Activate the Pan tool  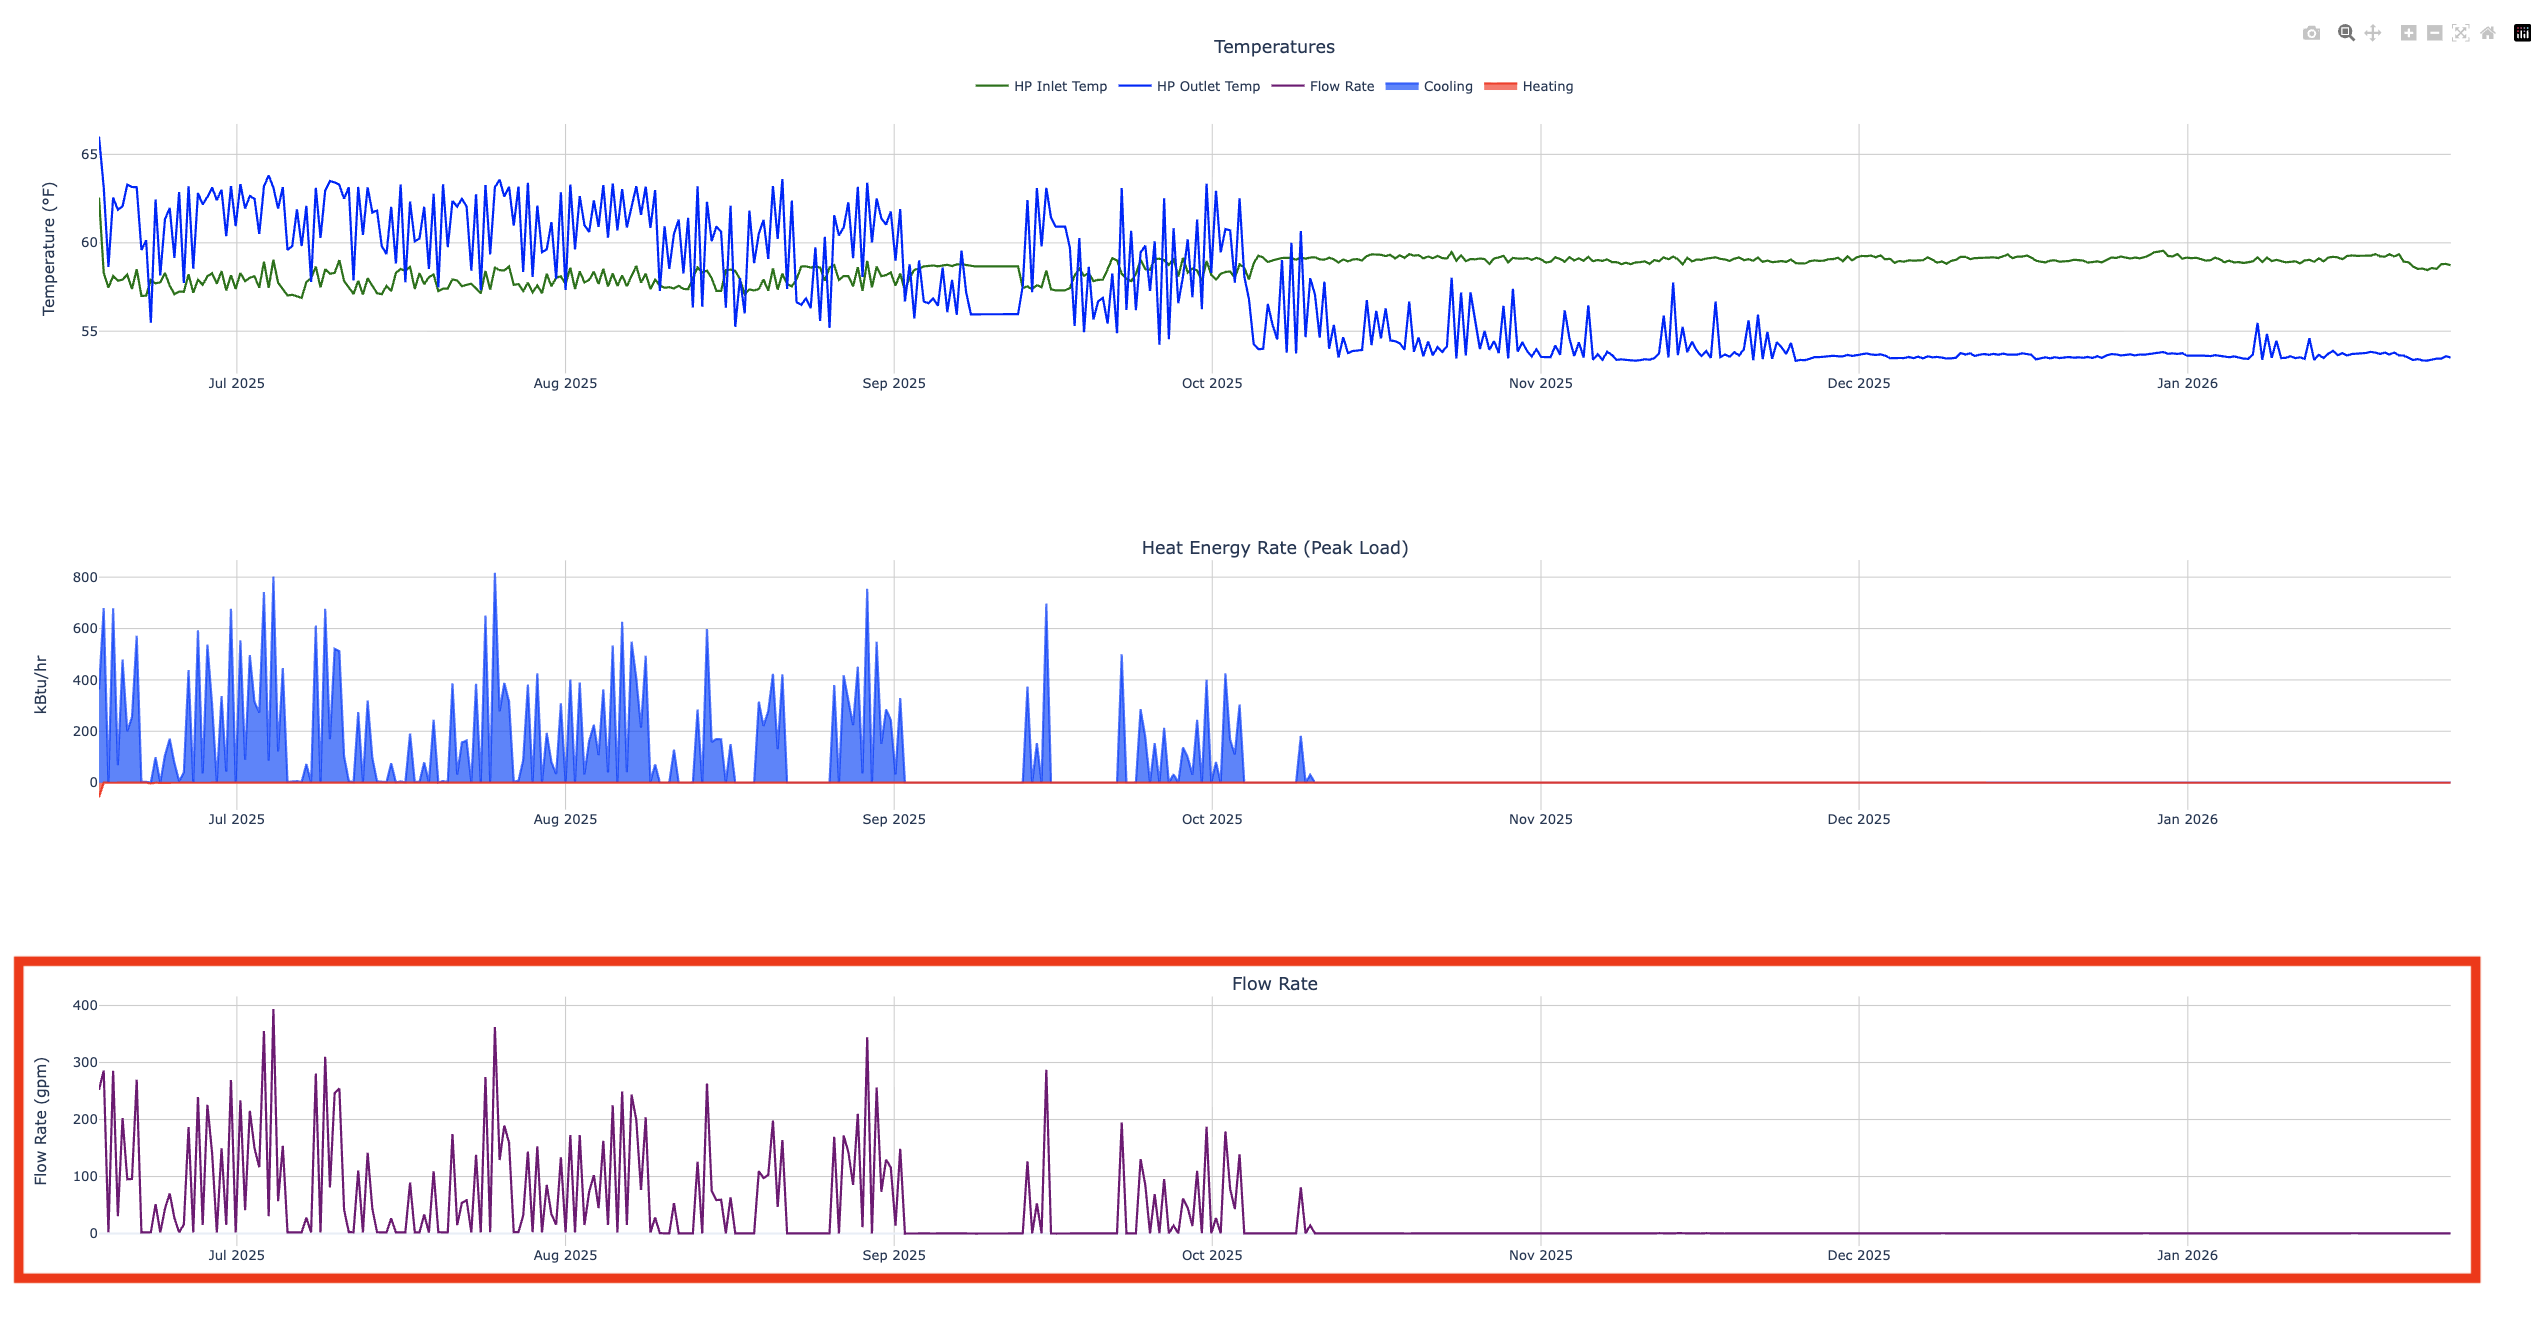coord(2373,33)
